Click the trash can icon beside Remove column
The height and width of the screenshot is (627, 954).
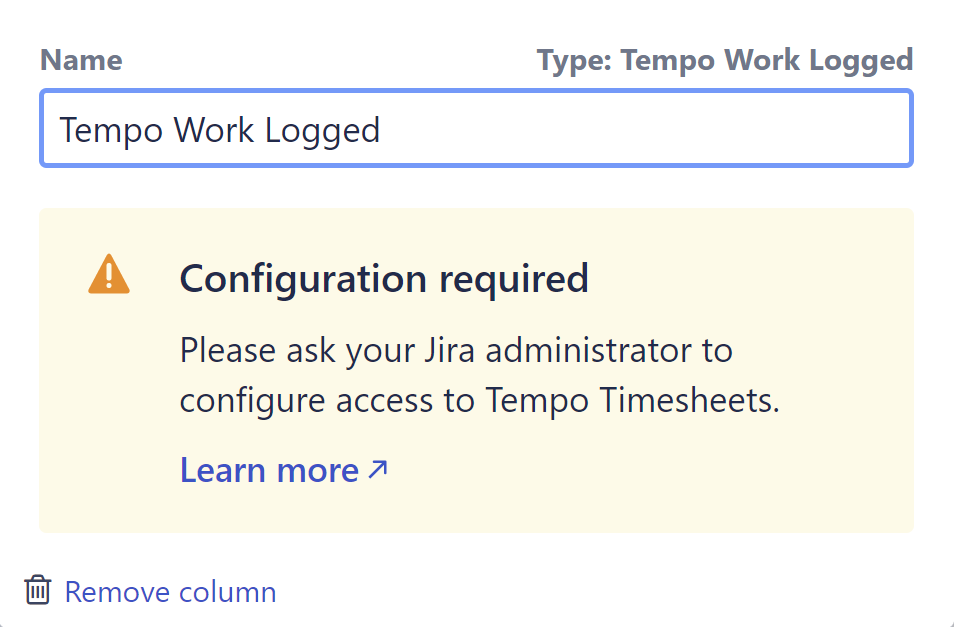pos(36,591)
